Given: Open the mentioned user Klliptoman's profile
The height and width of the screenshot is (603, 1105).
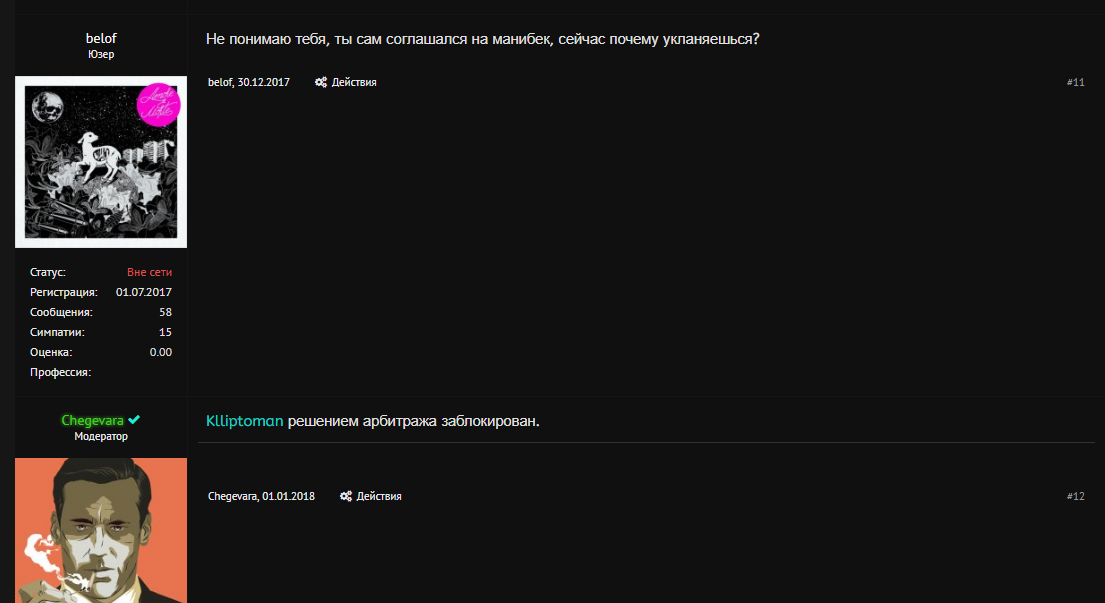Looking at the screenshot, I should pos(245,421).
